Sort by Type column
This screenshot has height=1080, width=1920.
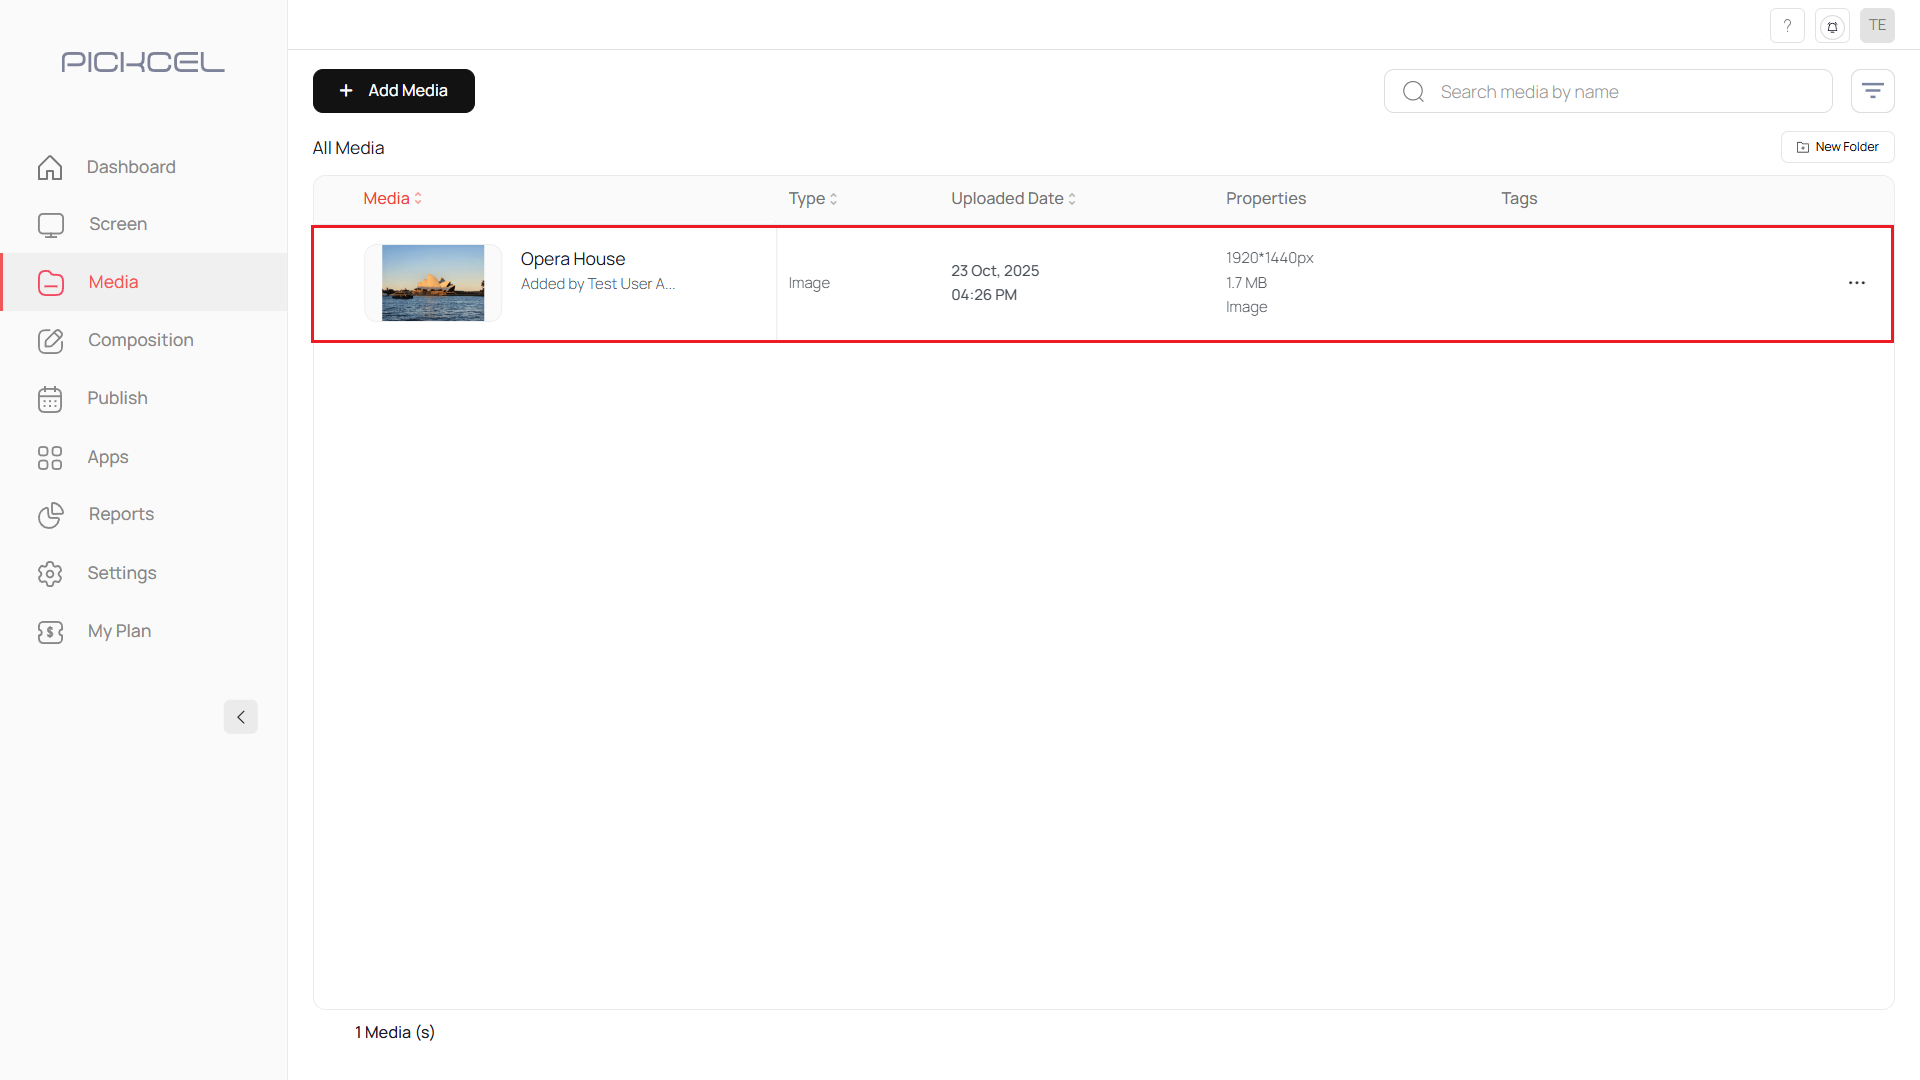point(812,198)
